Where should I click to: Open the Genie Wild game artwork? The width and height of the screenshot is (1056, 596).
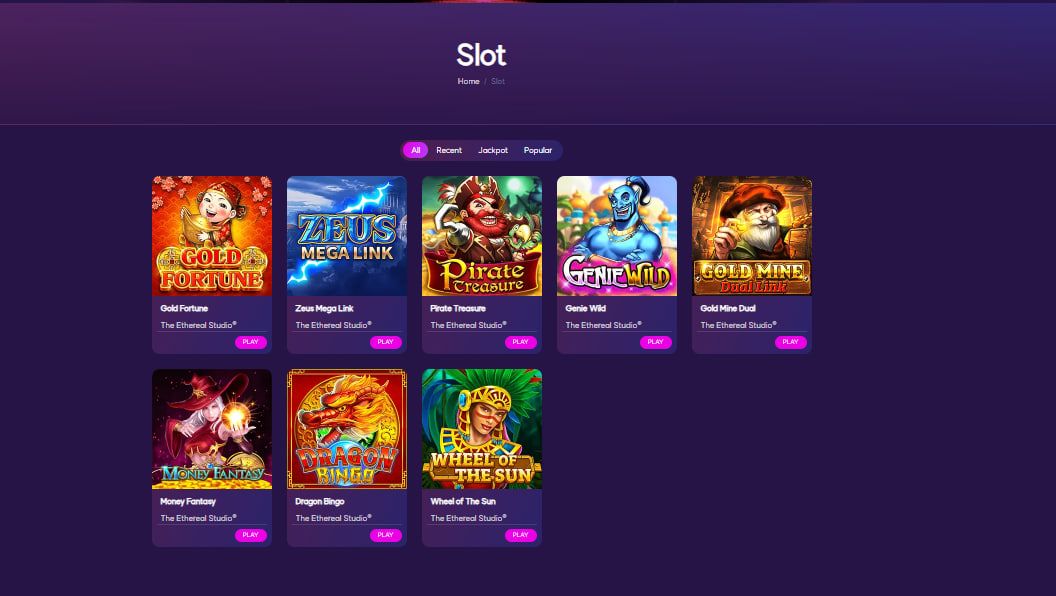click(617, 236)
